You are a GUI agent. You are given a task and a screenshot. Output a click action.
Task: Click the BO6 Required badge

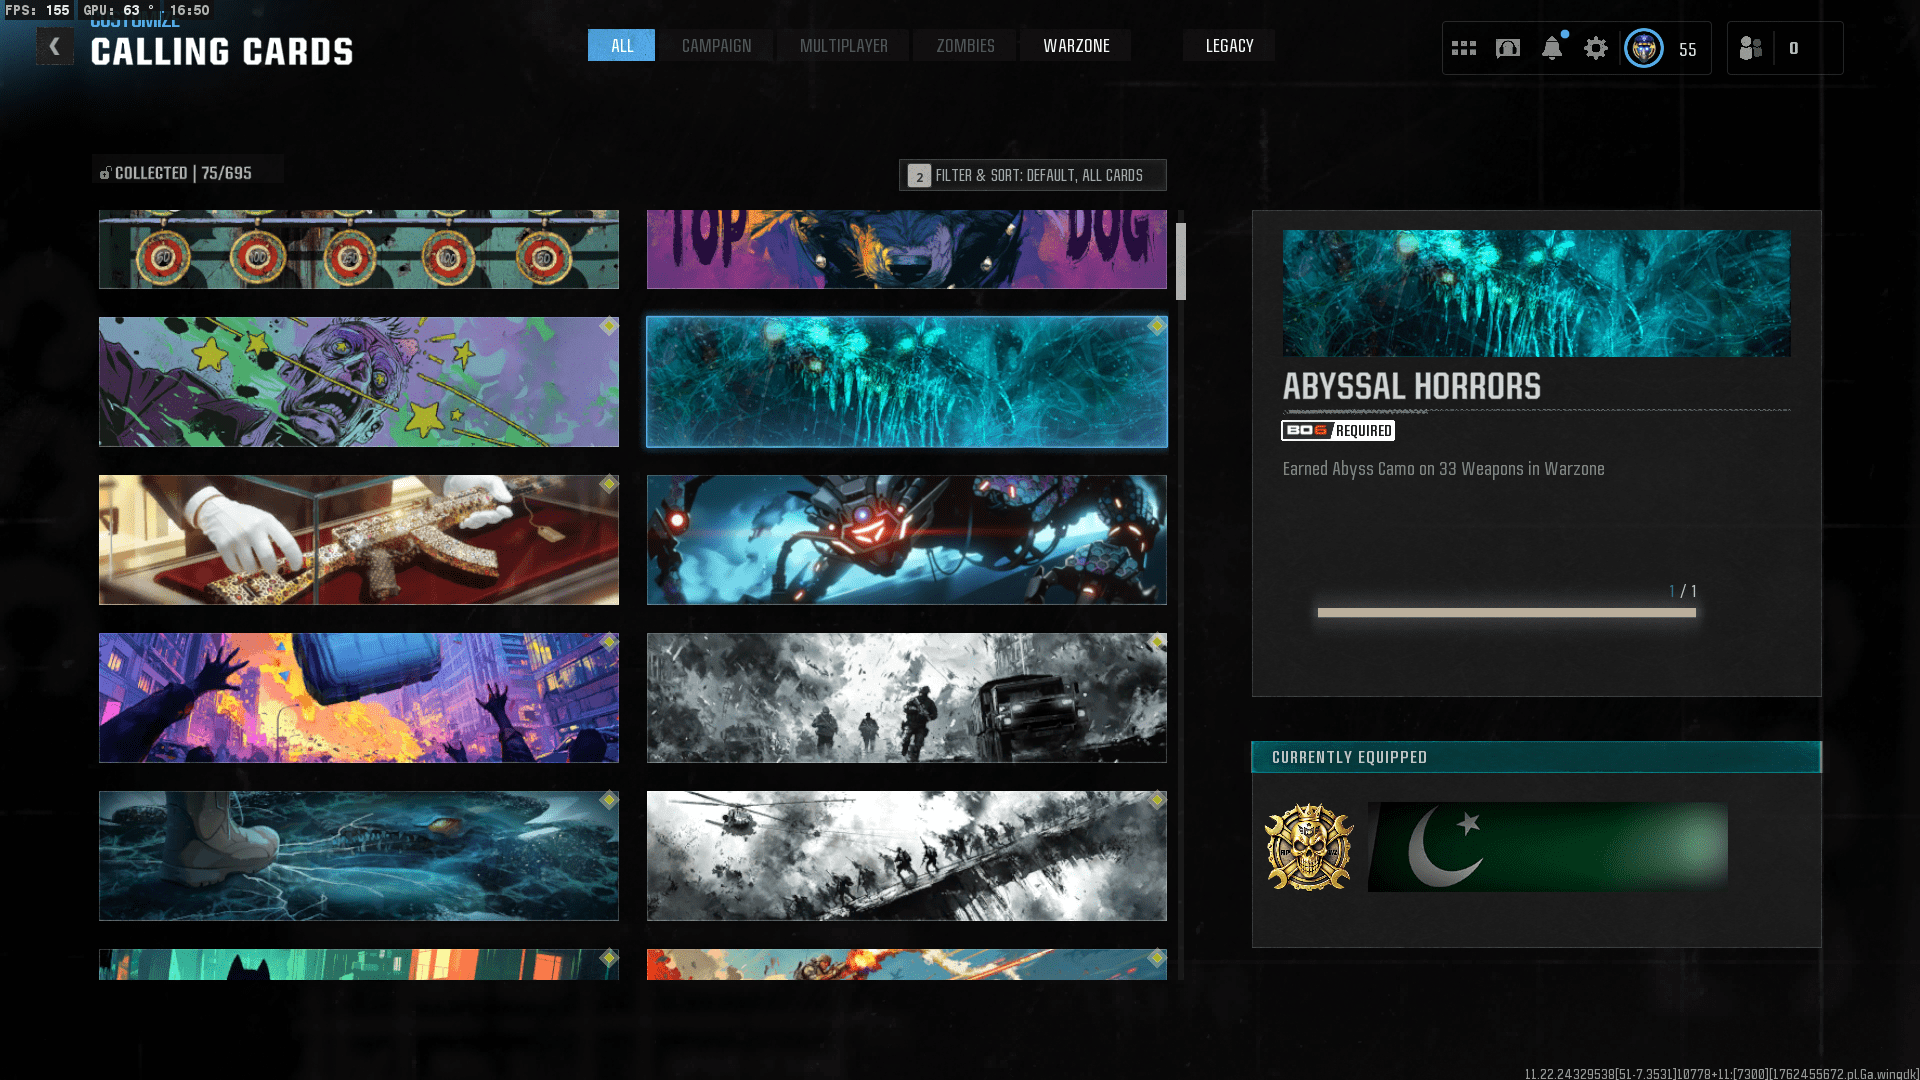tap(1338, 430)
